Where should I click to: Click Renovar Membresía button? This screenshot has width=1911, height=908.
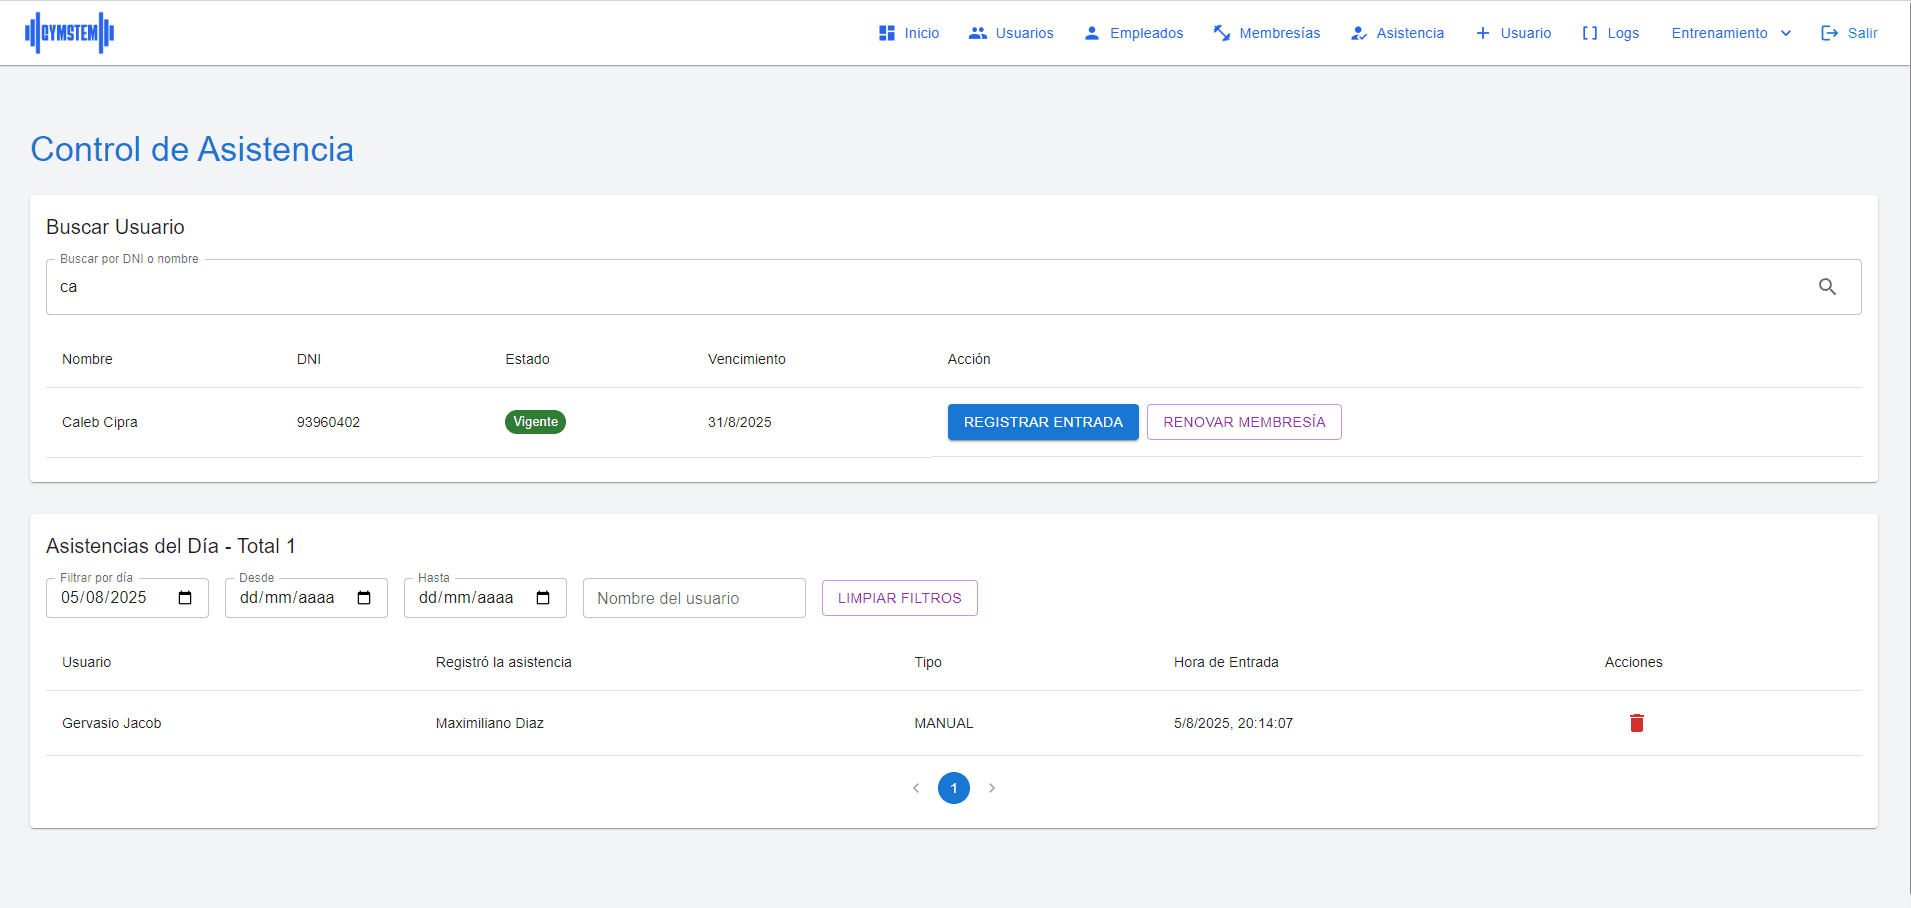point(1244,422)
